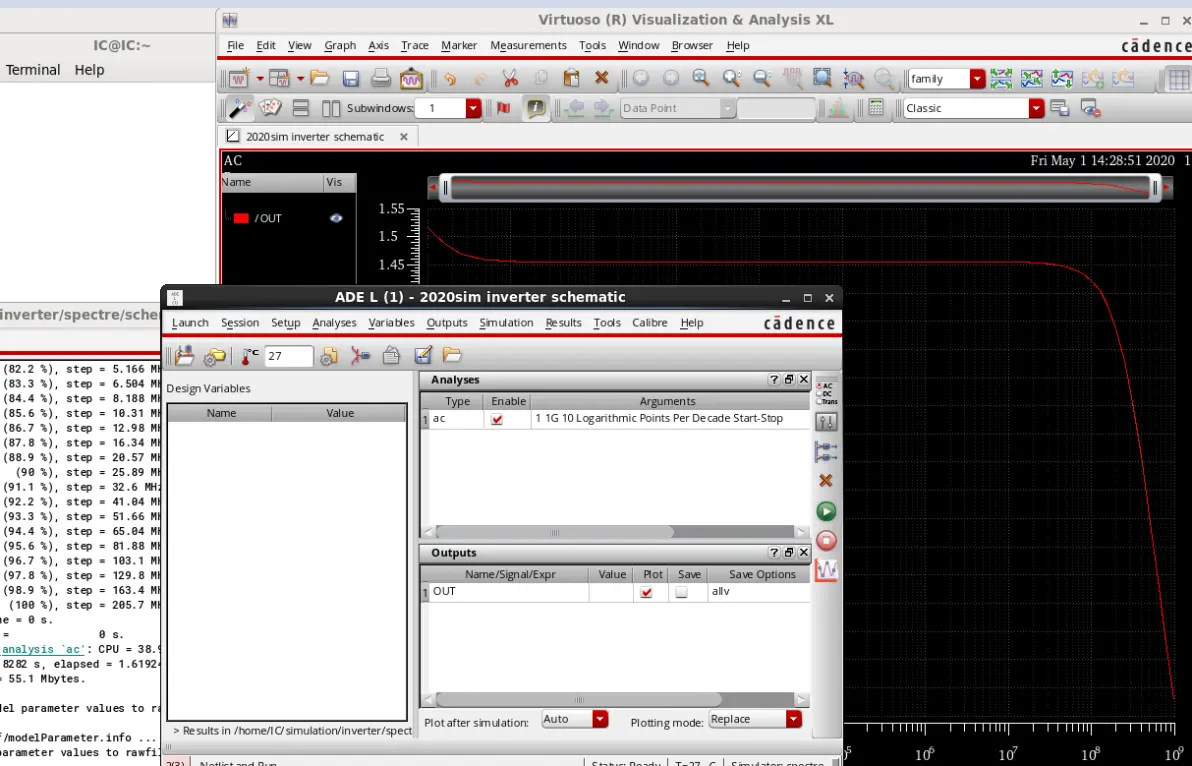Image resolution: width=1192 pixels, height=766 pixels.
Task: Click the green Netlist and Run button
Action: pyautogui.click(x=826, y=511)
